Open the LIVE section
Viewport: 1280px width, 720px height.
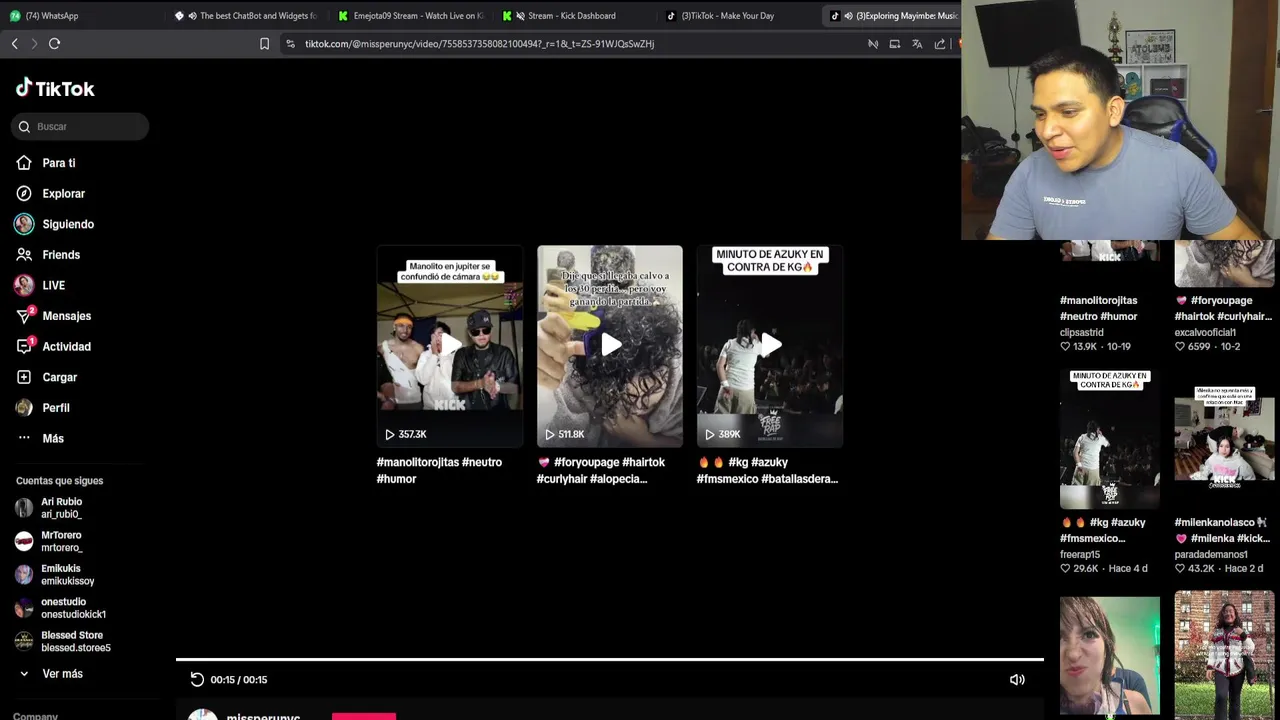point(53,285)
